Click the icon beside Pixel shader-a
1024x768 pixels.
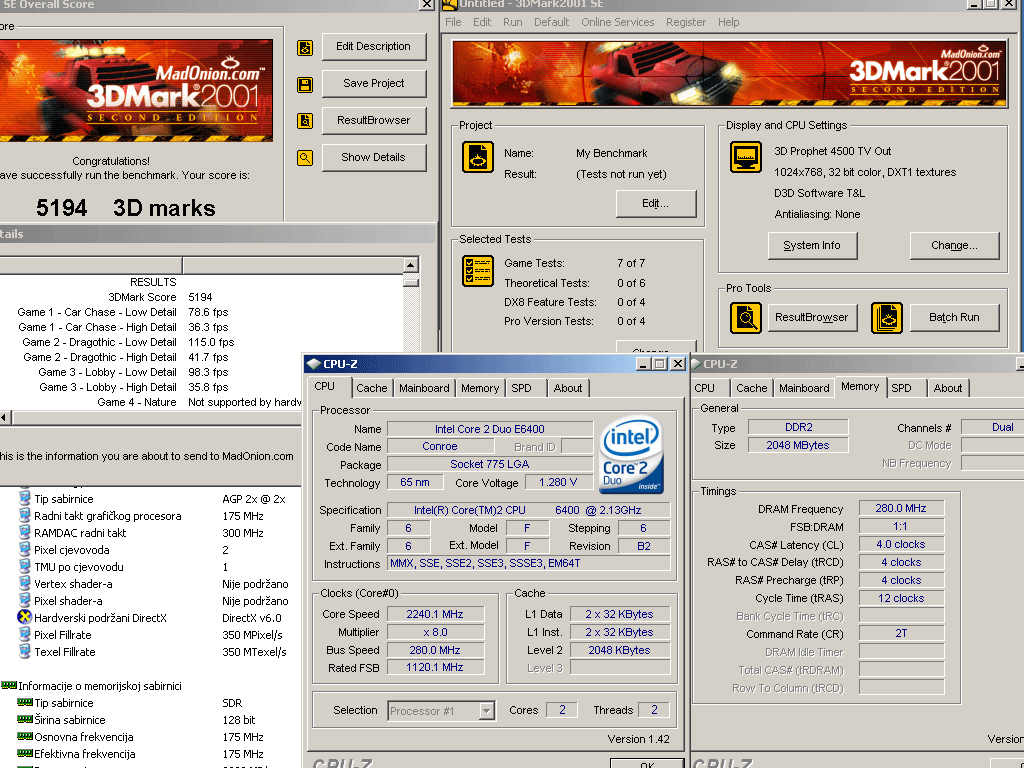(x=25, y=600)
